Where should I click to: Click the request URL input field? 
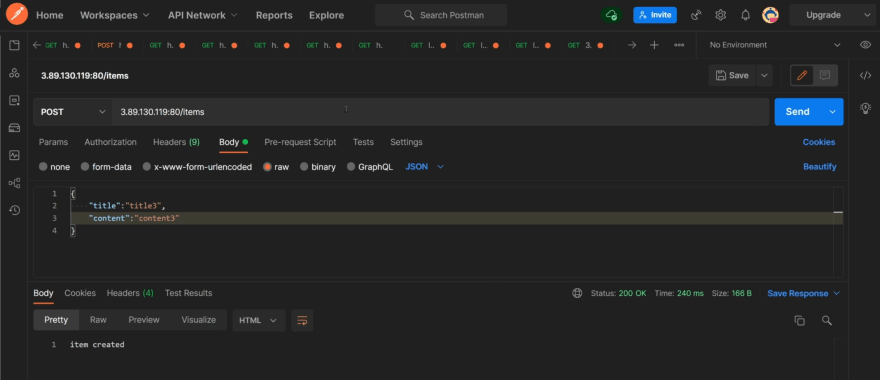441,112
